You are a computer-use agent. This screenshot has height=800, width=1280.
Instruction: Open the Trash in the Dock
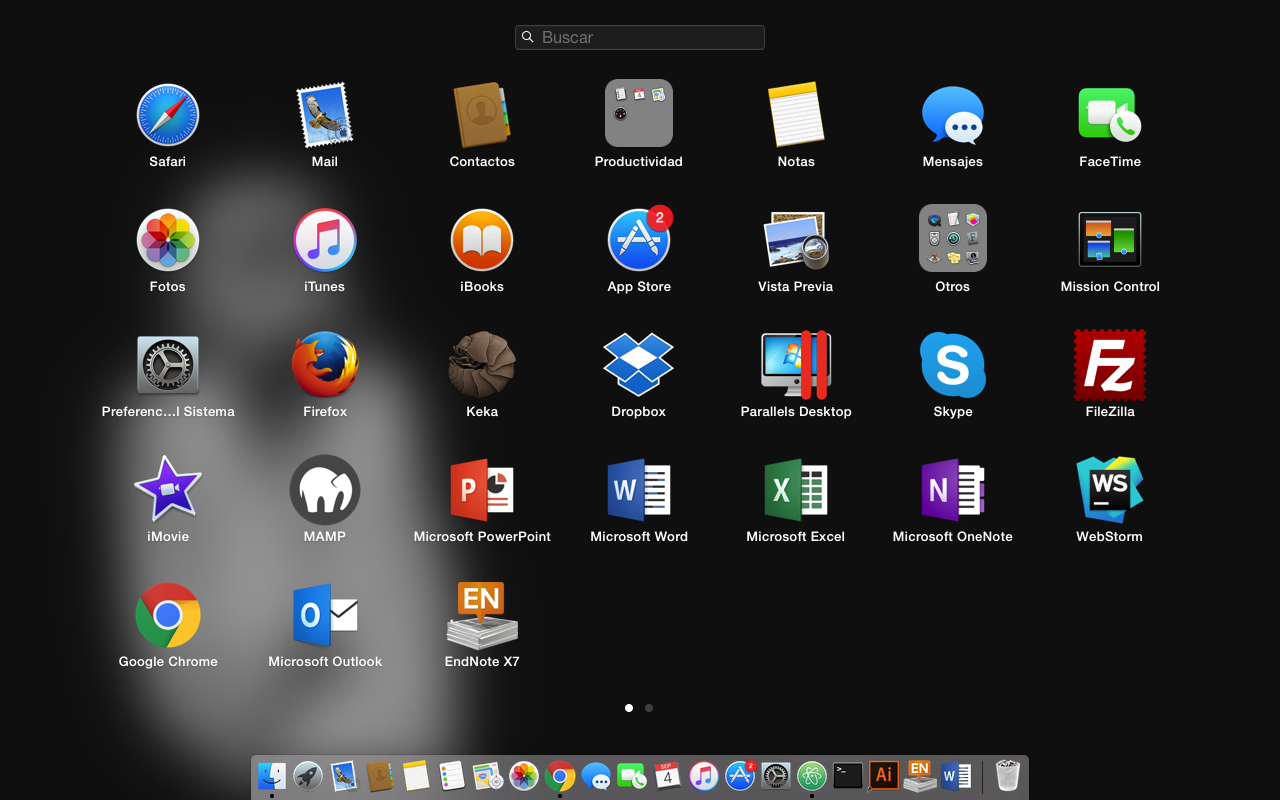1008,776
